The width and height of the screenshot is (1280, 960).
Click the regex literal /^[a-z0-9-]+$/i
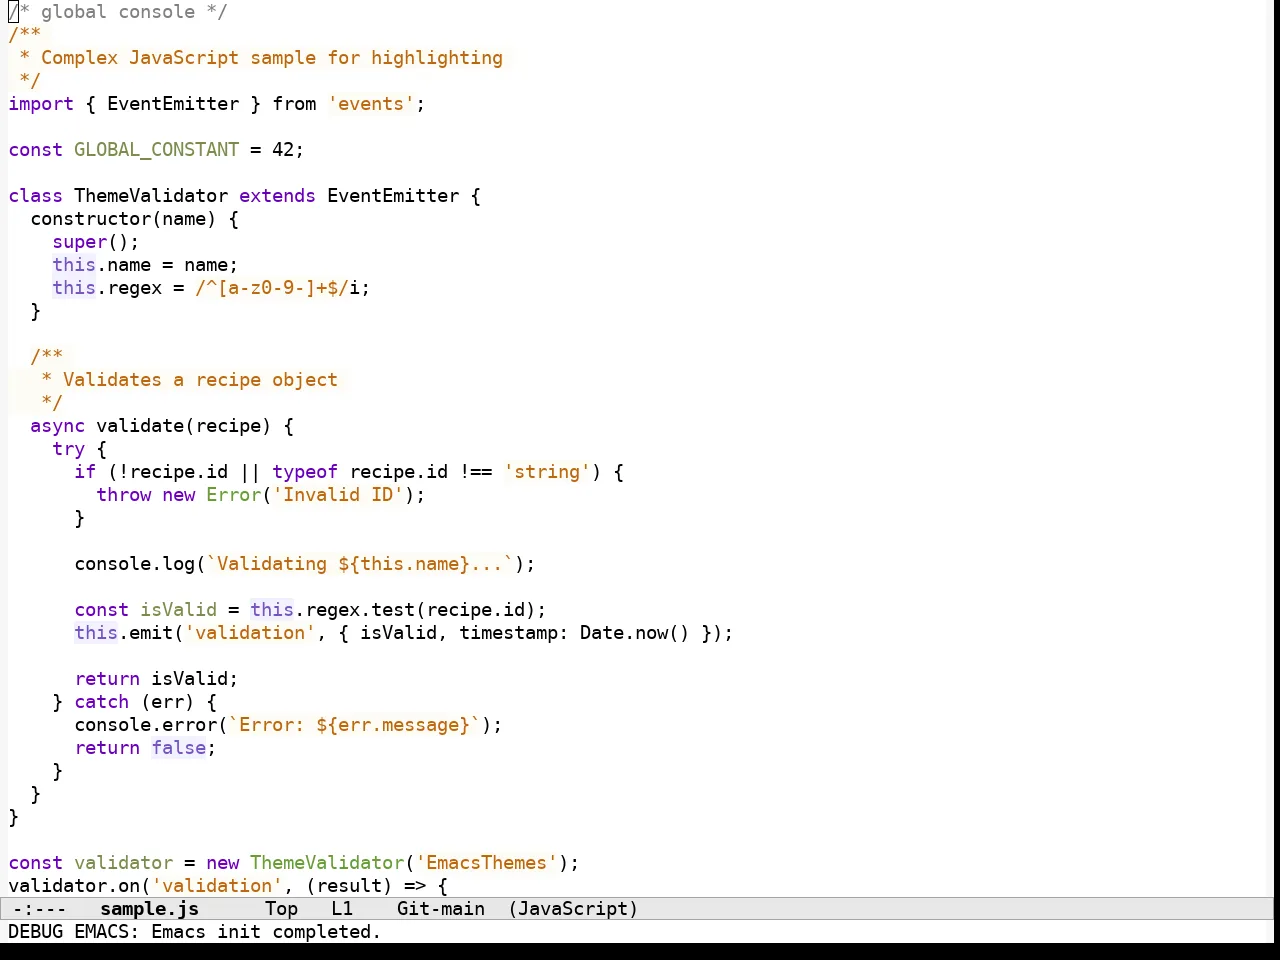point(277,288)
